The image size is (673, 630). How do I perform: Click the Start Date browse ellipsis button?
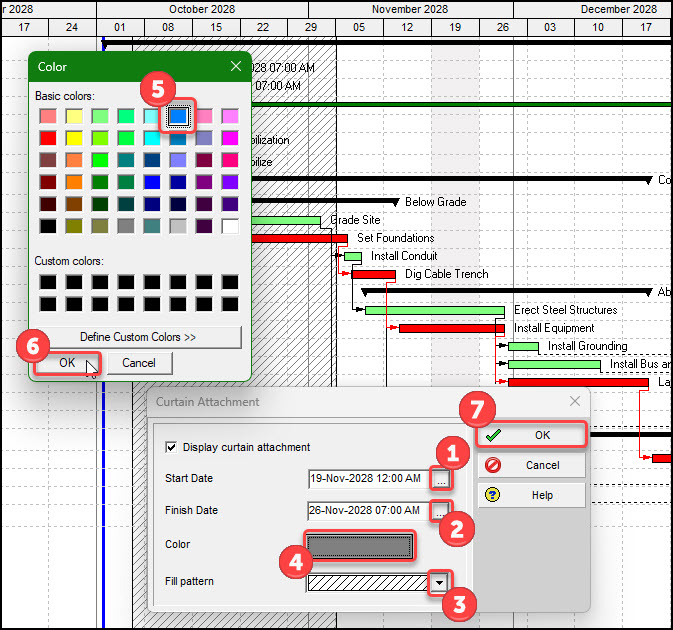[x=441, y=479]
